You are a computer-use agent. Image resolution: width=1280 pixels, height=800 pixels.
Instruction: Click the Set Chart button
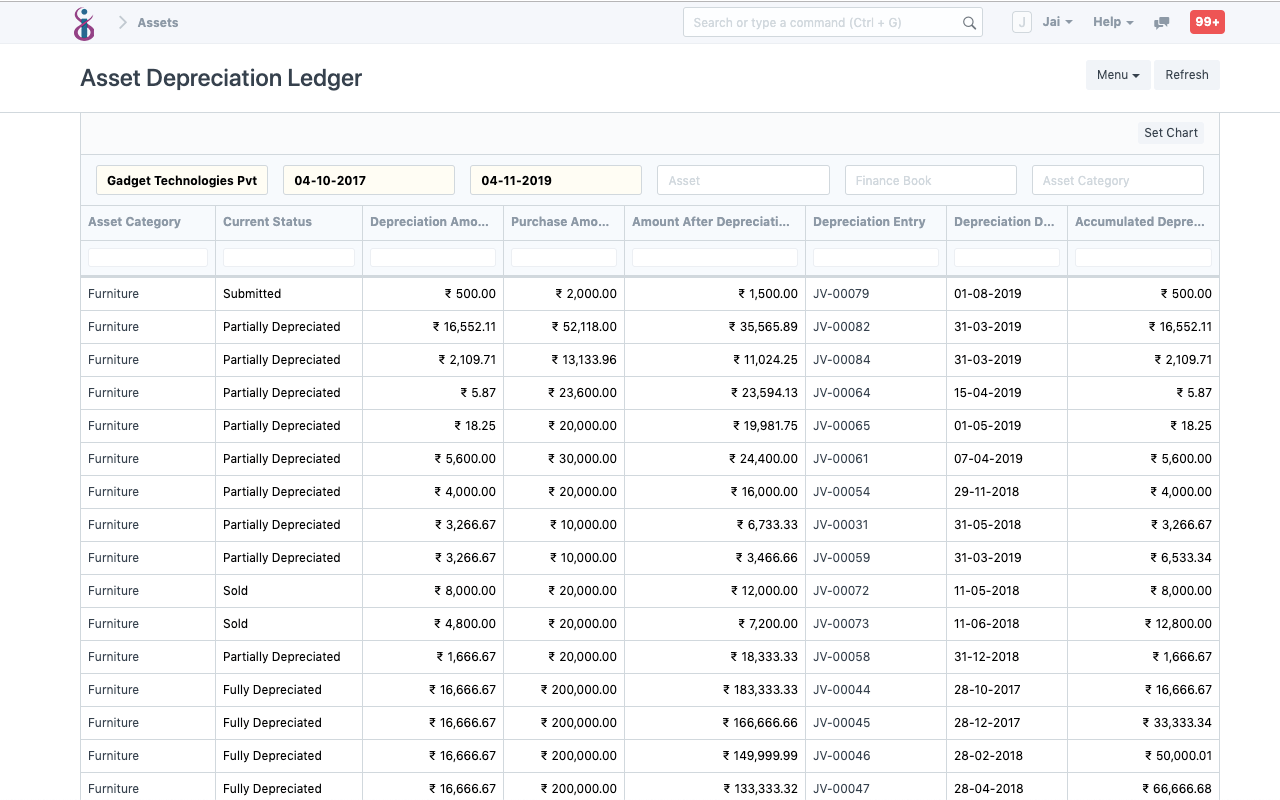tap(1170, 132)
